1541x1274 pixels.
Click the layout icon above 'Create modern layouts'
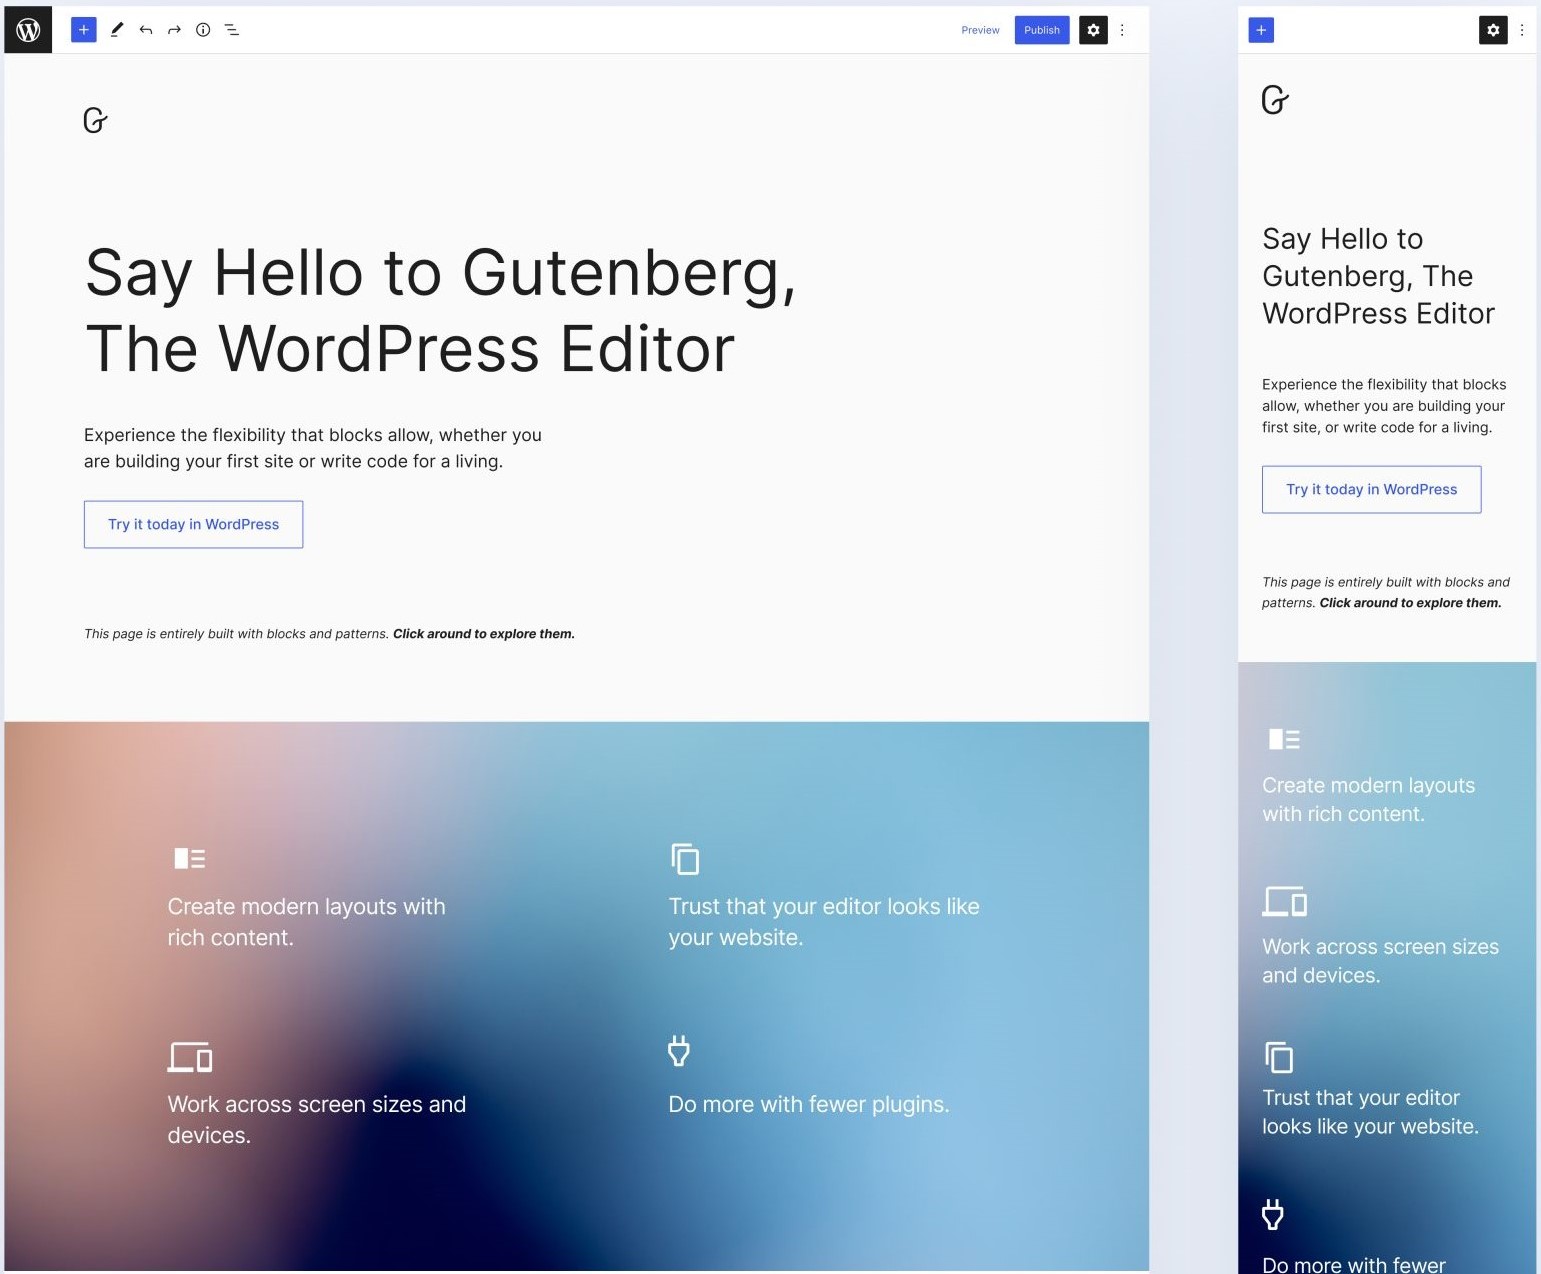[x=189, y=858]
